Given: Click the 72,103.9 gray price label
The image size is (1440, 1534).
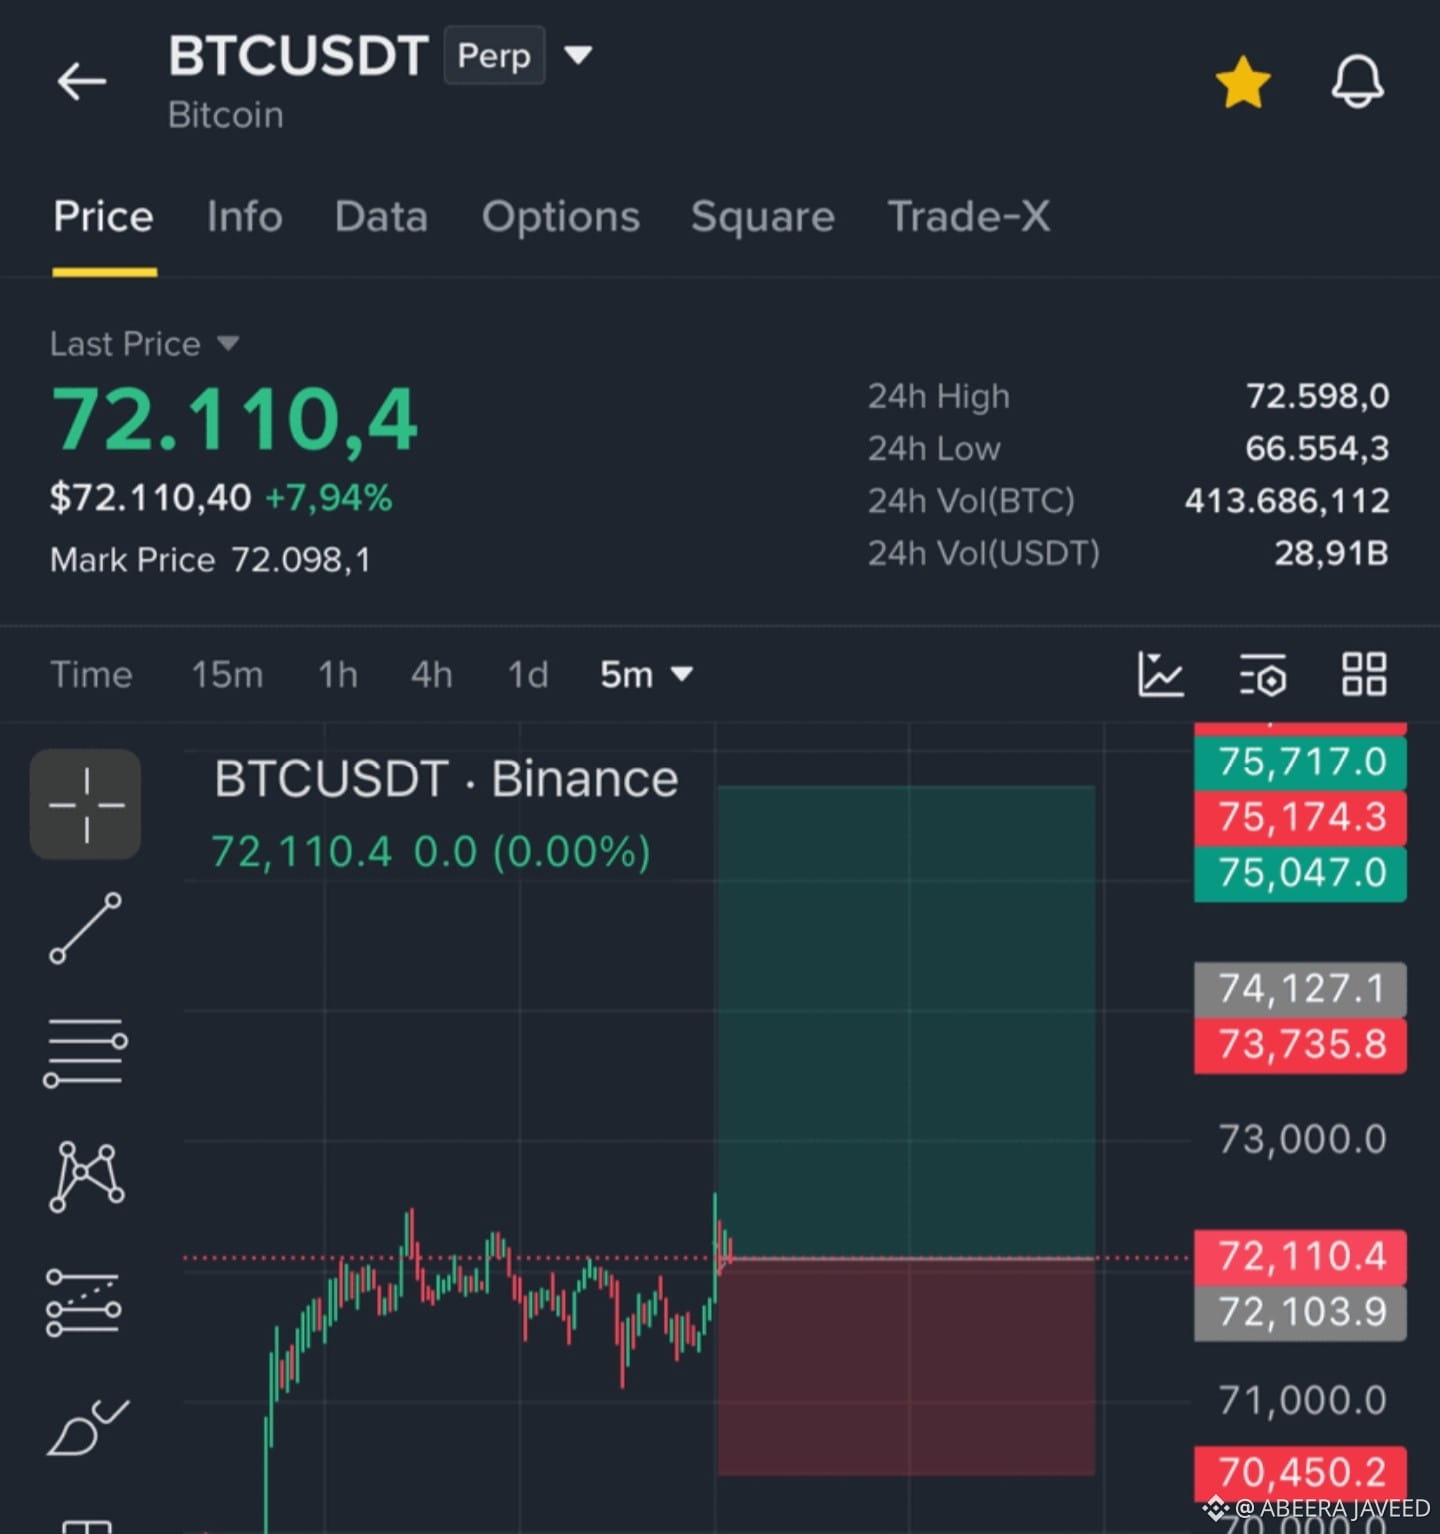Looking at the screenshot, I should coord(1301,1312).
